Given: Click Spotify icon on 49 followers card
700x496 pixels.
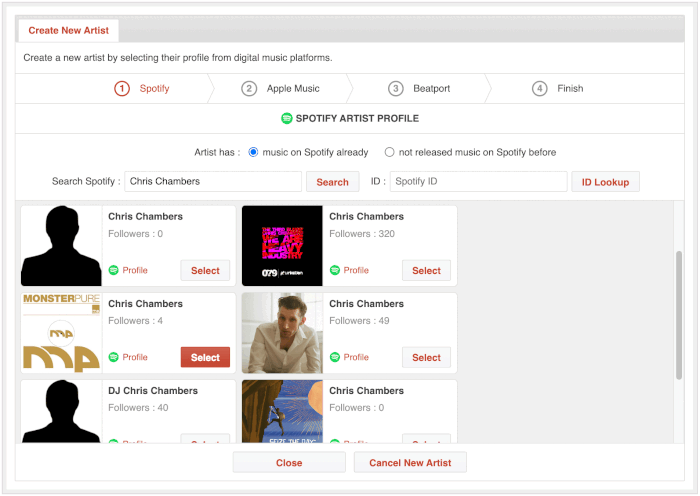Looking at the screenshot, I should click(x=335, y=357).
